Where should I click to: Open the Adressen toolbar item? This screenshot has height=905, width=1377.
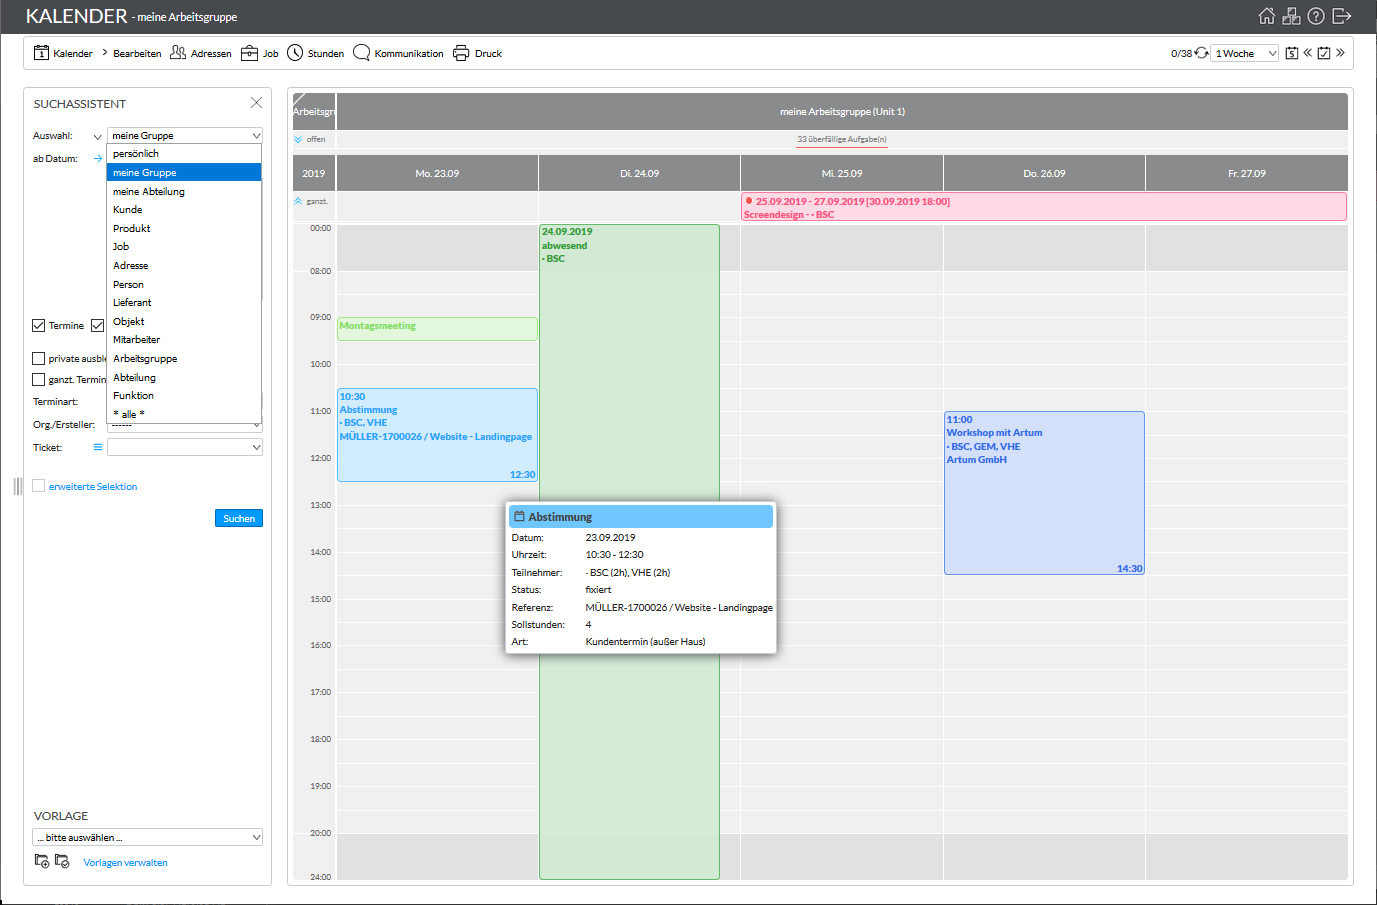(200, 53)
